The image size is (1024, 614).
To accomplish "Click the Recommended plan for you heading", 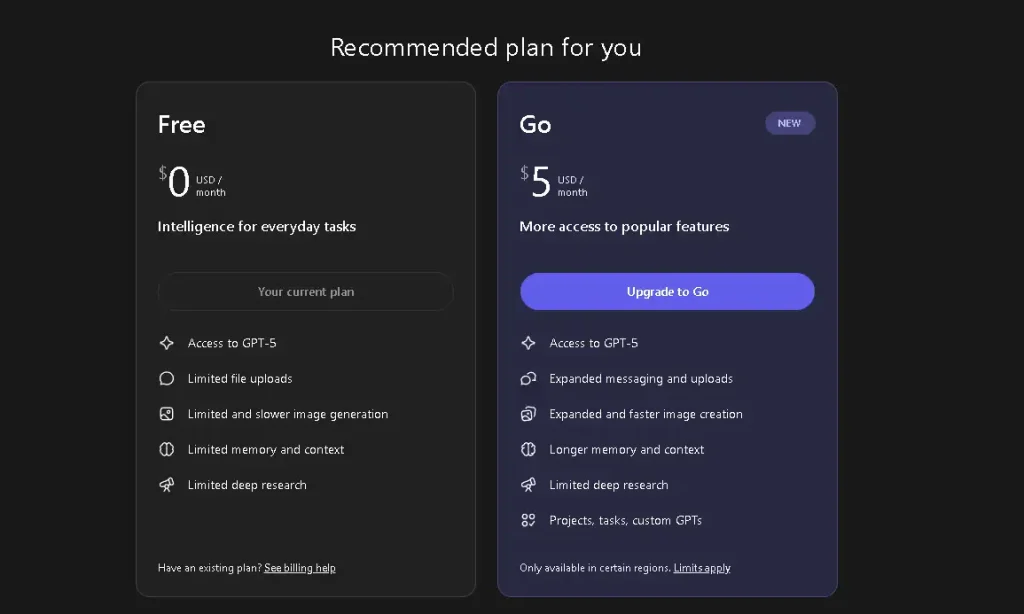I will (486, 47).
